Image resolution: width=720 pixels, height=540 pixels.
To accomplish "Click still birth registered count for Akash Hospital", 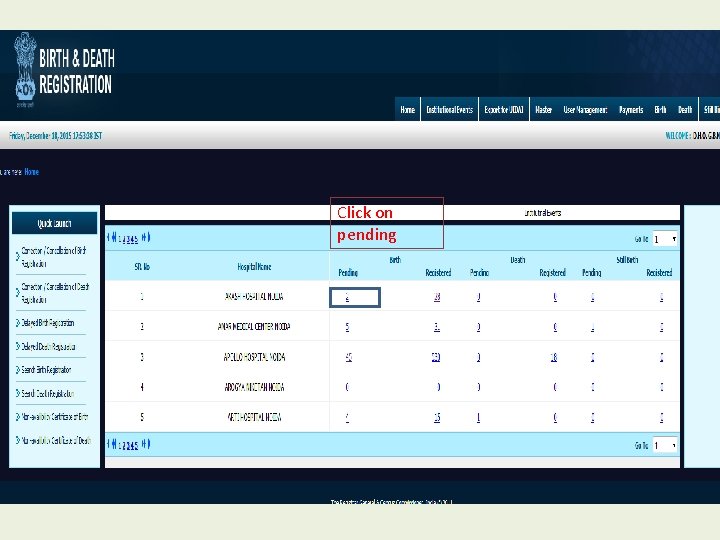I will click(x=661, y=297).
